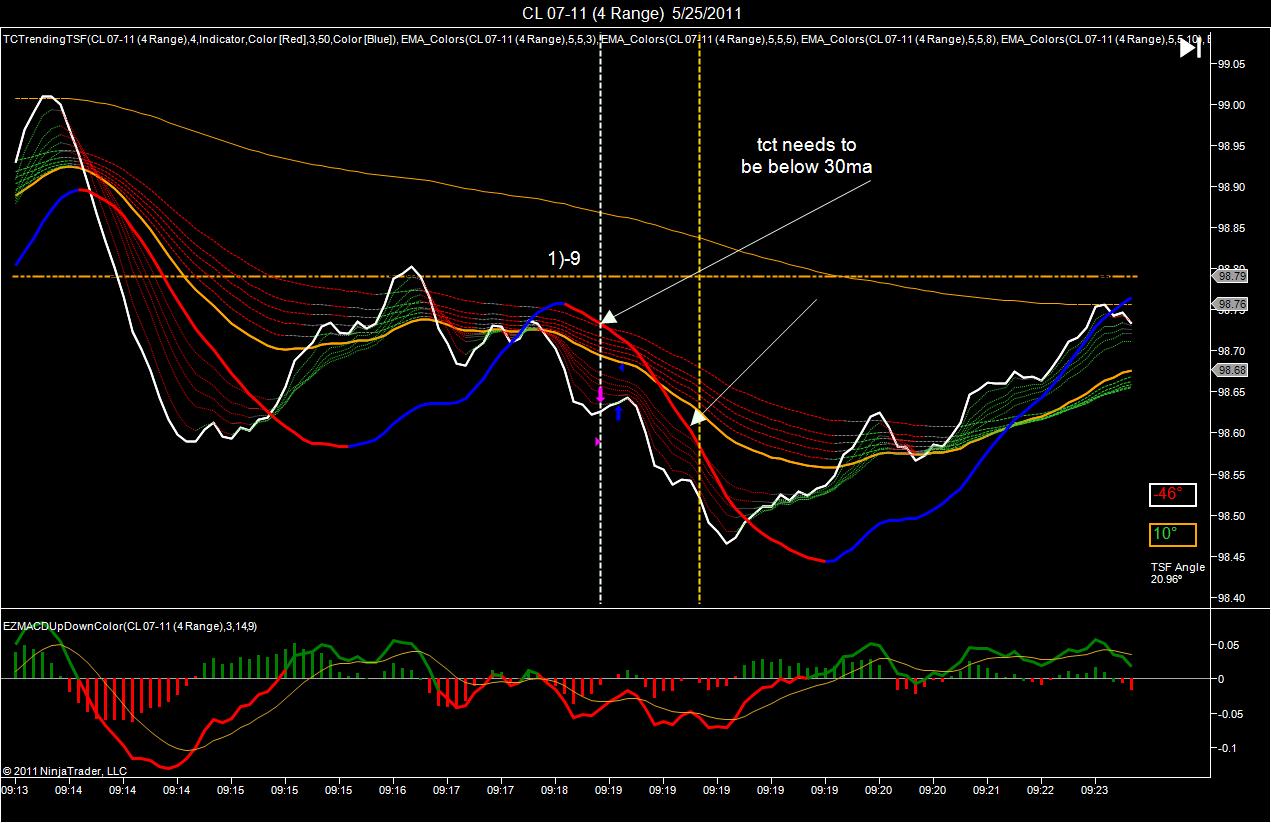Select the EMA_Colors 5,5,5 indicator label
Screen dimensions: 1271x823
click(x=699, y=40)
